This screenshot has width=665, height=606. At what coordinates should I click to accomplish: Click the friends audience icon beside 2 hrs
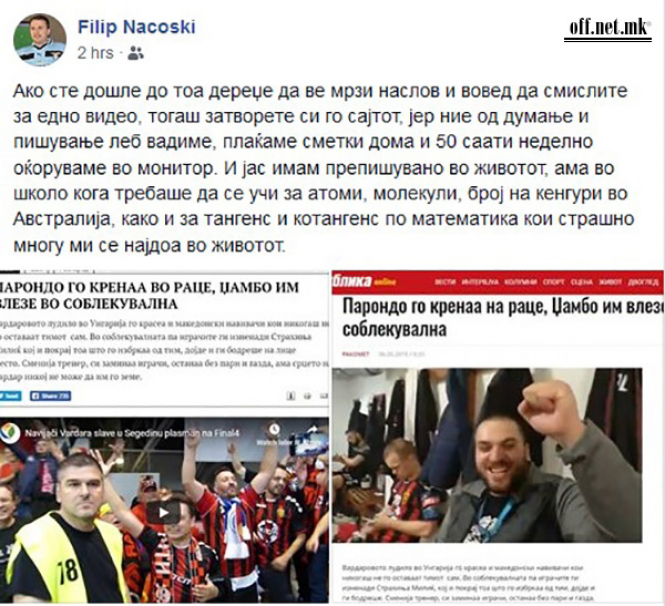[x=136, y=53]
